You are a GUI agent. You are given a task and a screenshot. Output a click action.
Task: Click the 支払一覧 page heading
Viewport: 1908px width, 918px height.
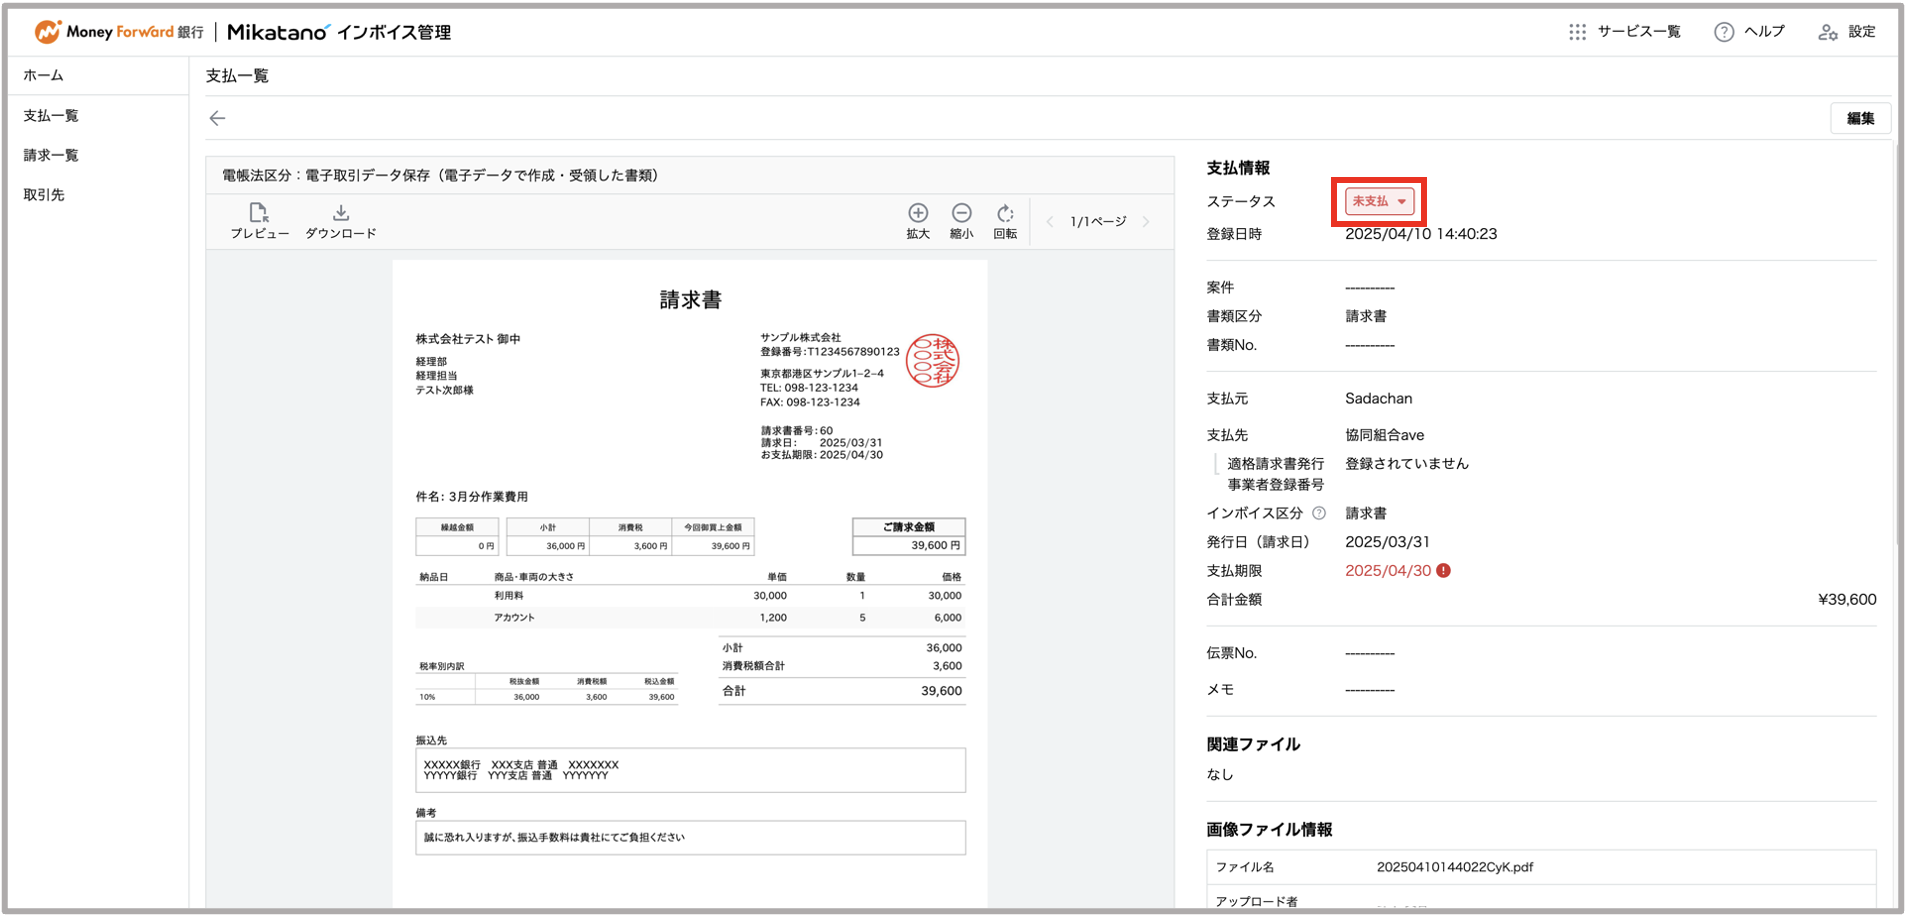237,76
